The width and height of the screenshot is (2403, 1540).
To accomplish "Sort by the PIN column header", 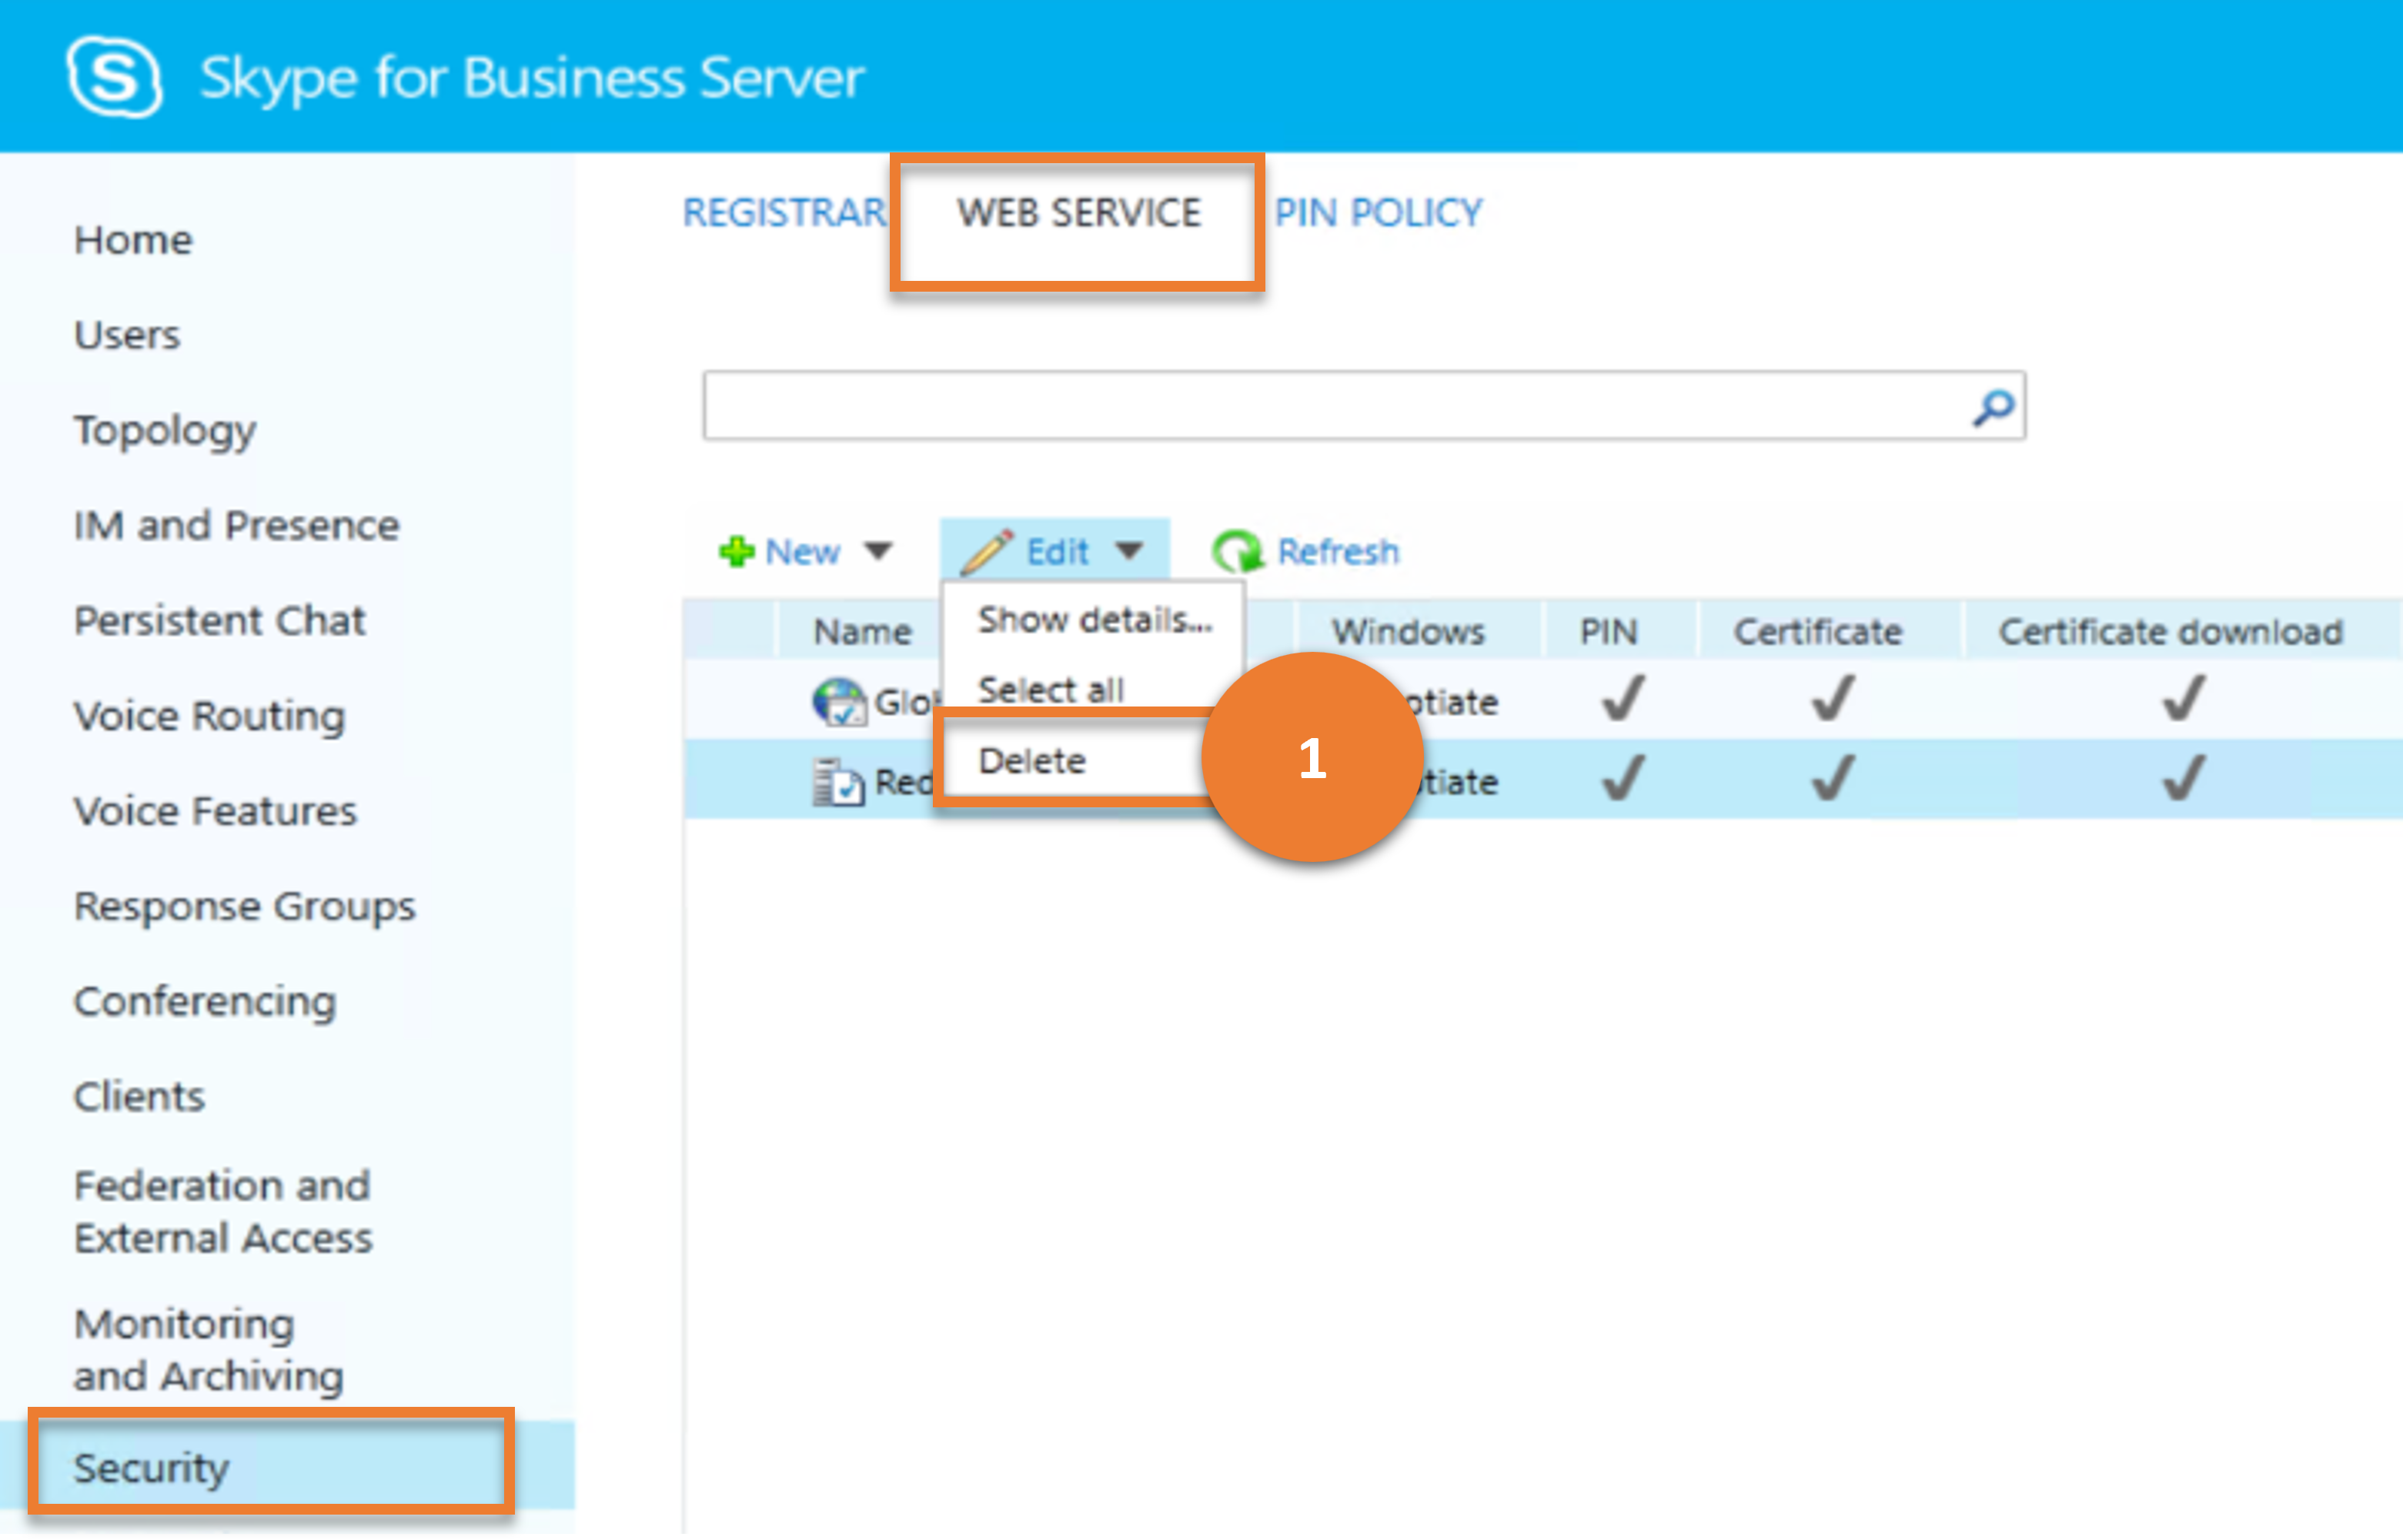I will pyautogui.click(x=1608, y=632).
